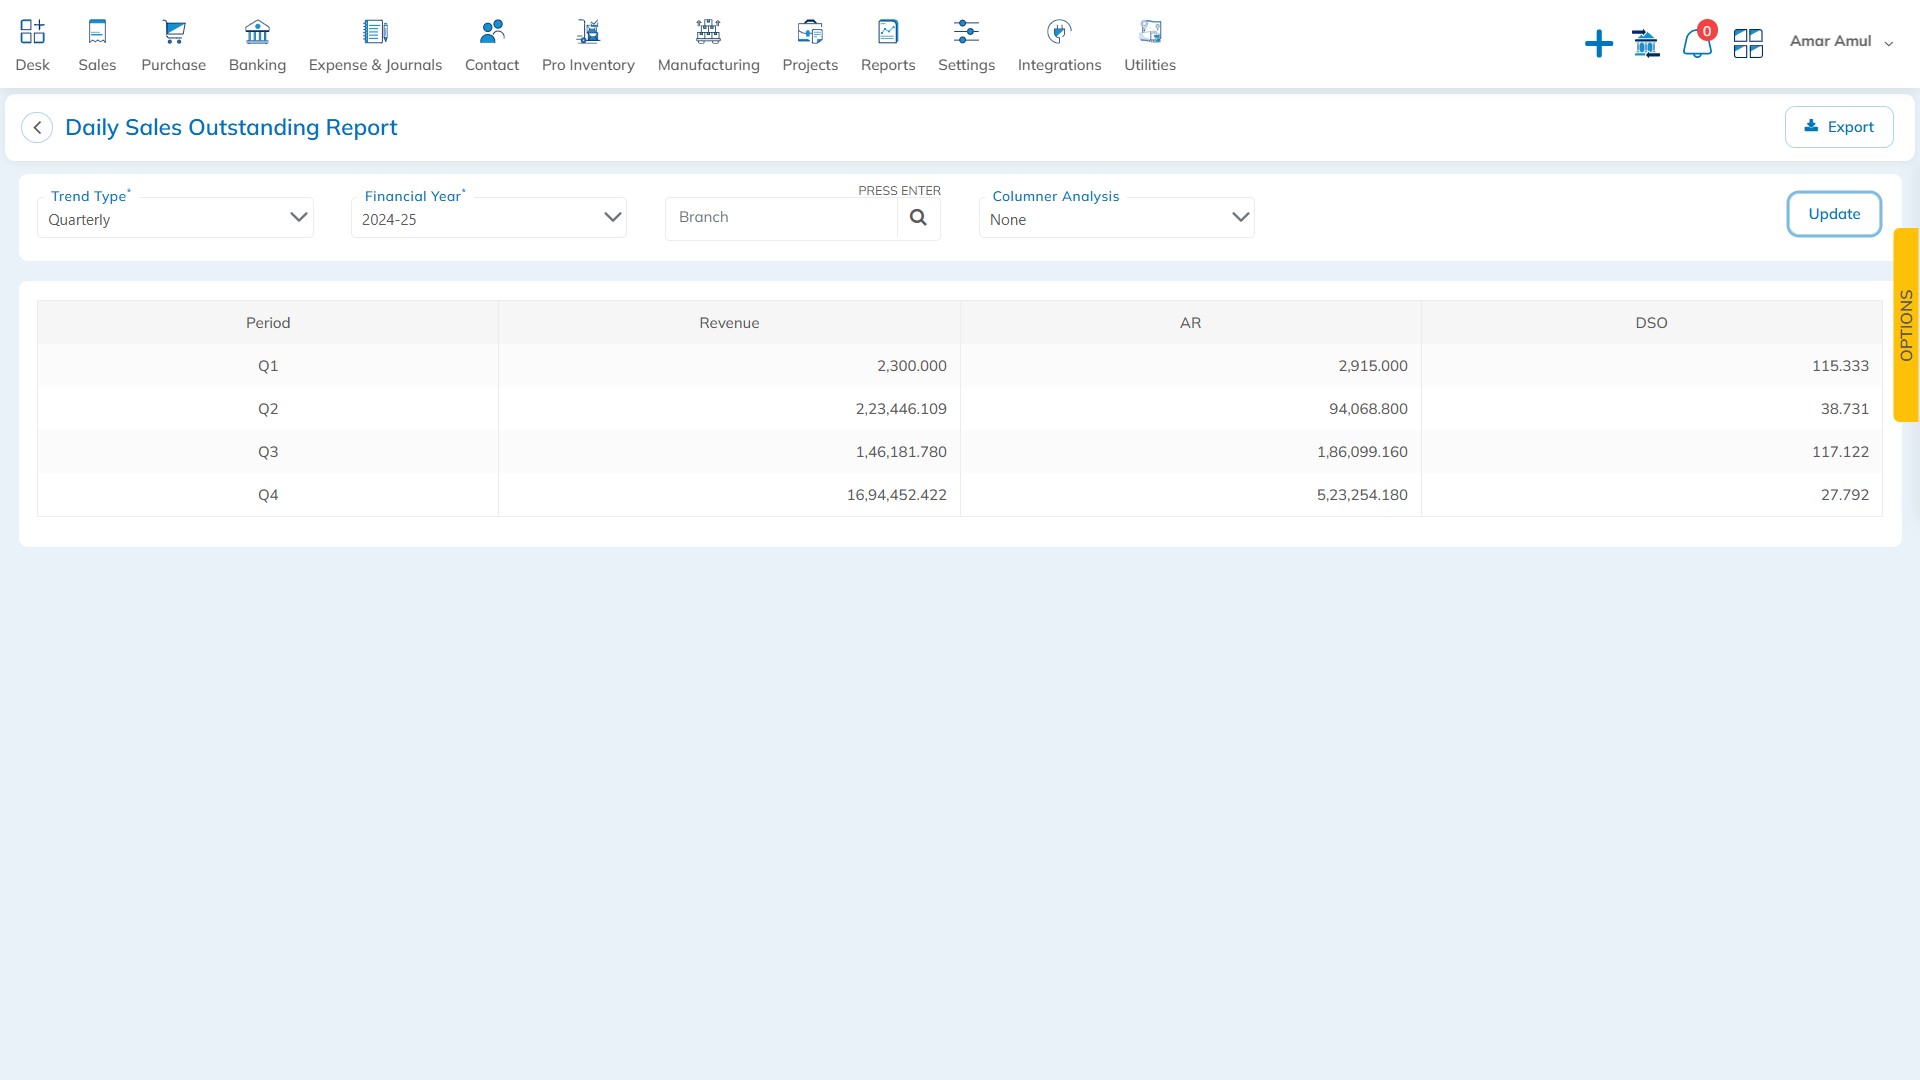Click Q2 revenue value 2,23,446.109
This screenshot has width=1920, height=1080.
pyautogui.click(x=900, y=409)
